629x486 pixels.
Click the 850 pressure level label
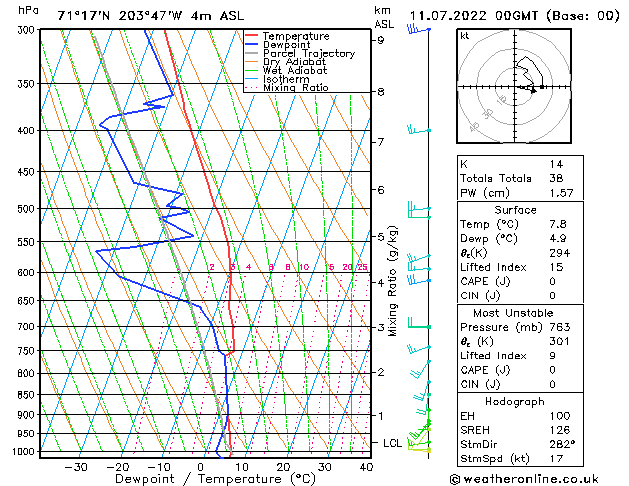point(27,395)
